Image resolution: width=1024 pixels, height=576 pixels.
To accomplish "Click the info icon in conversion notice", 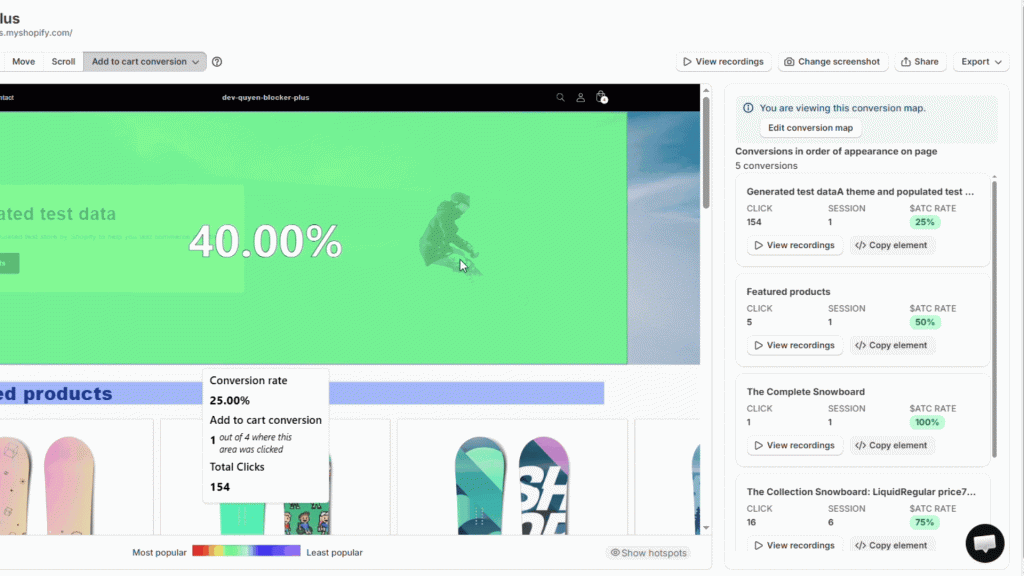I will coord(748,108).
